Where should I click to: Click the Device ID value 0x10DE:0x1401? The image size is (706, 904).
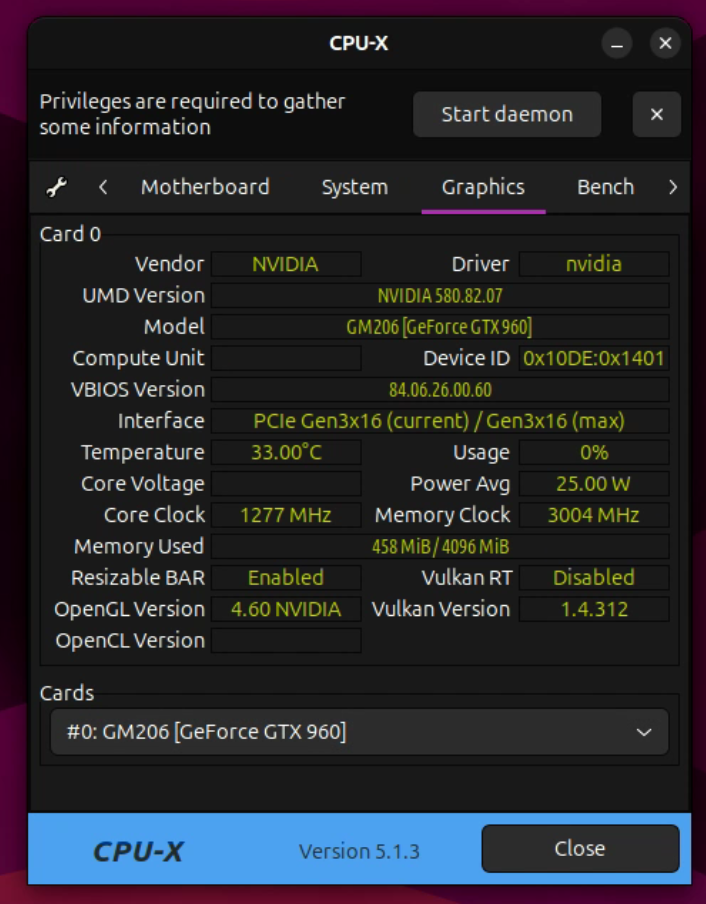pyautogui.click(x=594, y=358)
